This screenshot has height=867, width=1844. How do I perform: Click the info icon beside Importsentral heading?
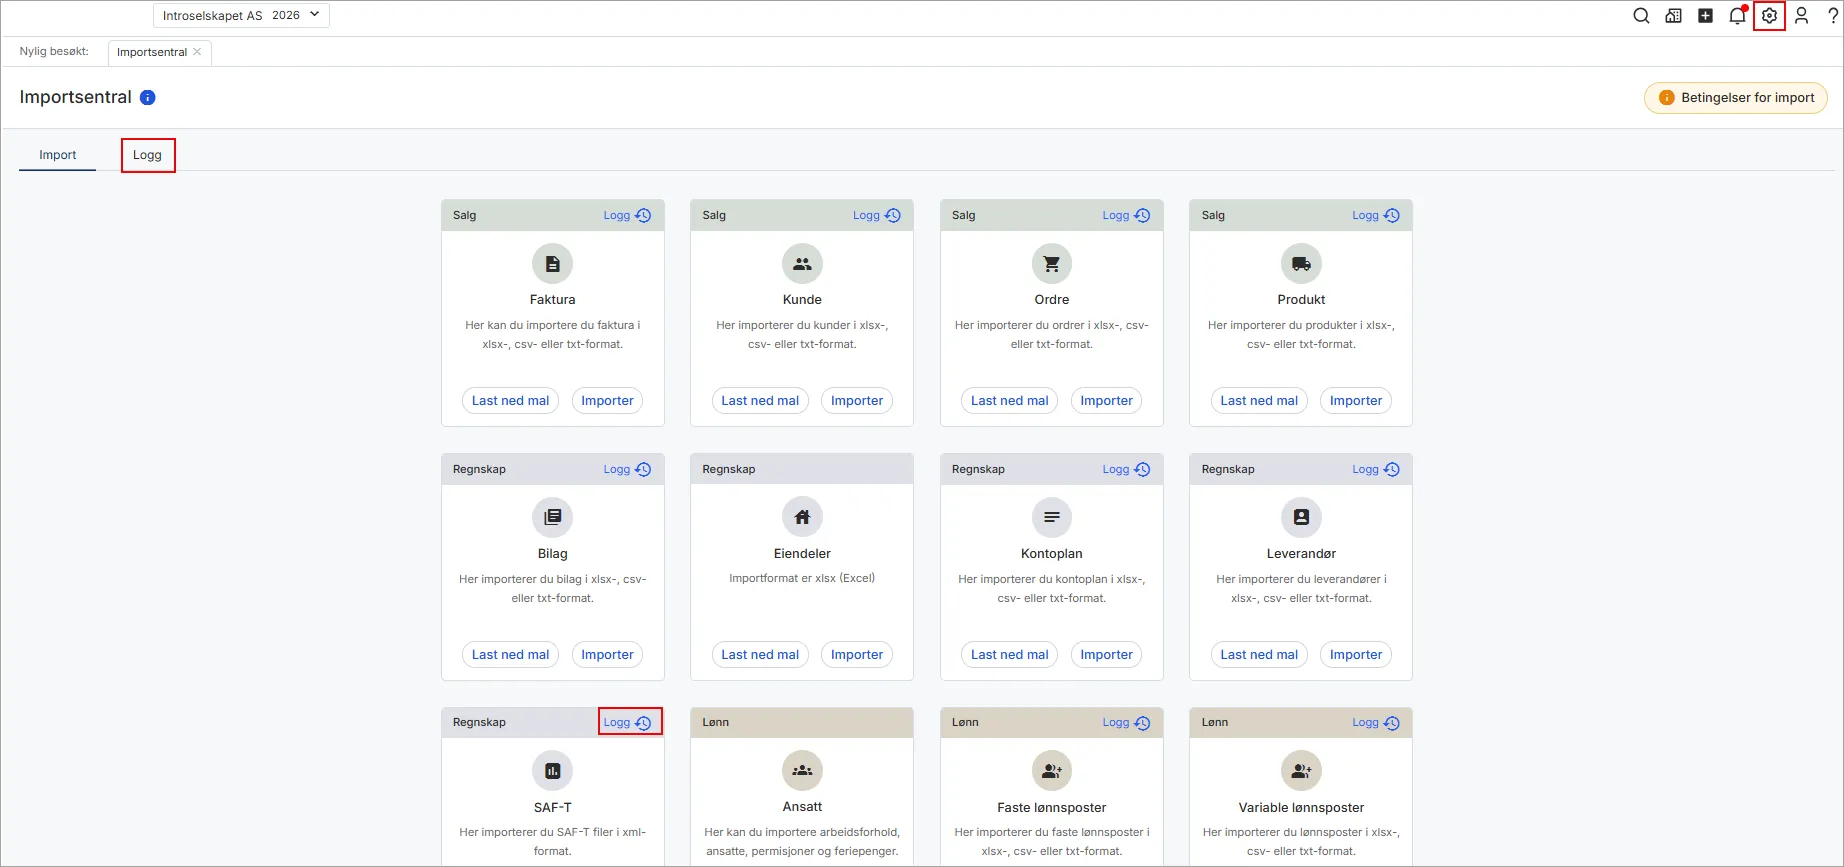[x=148, y=97]
